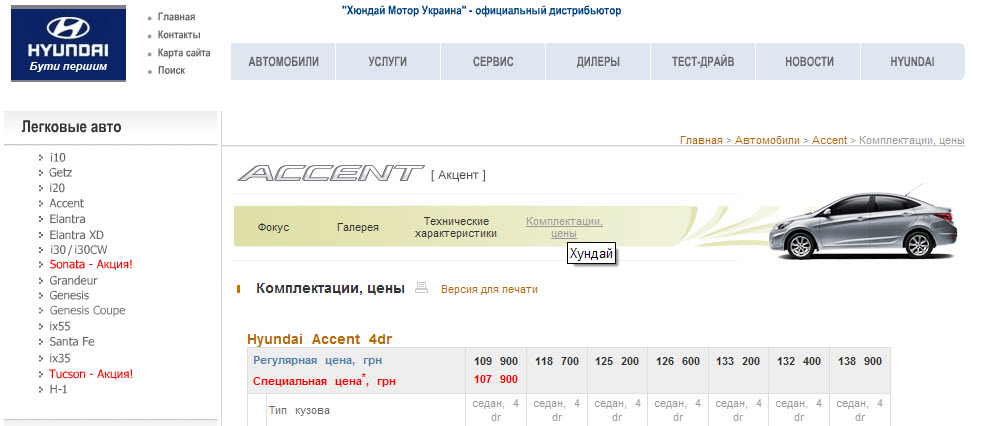Select i30 / i30CW in the sidebar

[78, 250]
